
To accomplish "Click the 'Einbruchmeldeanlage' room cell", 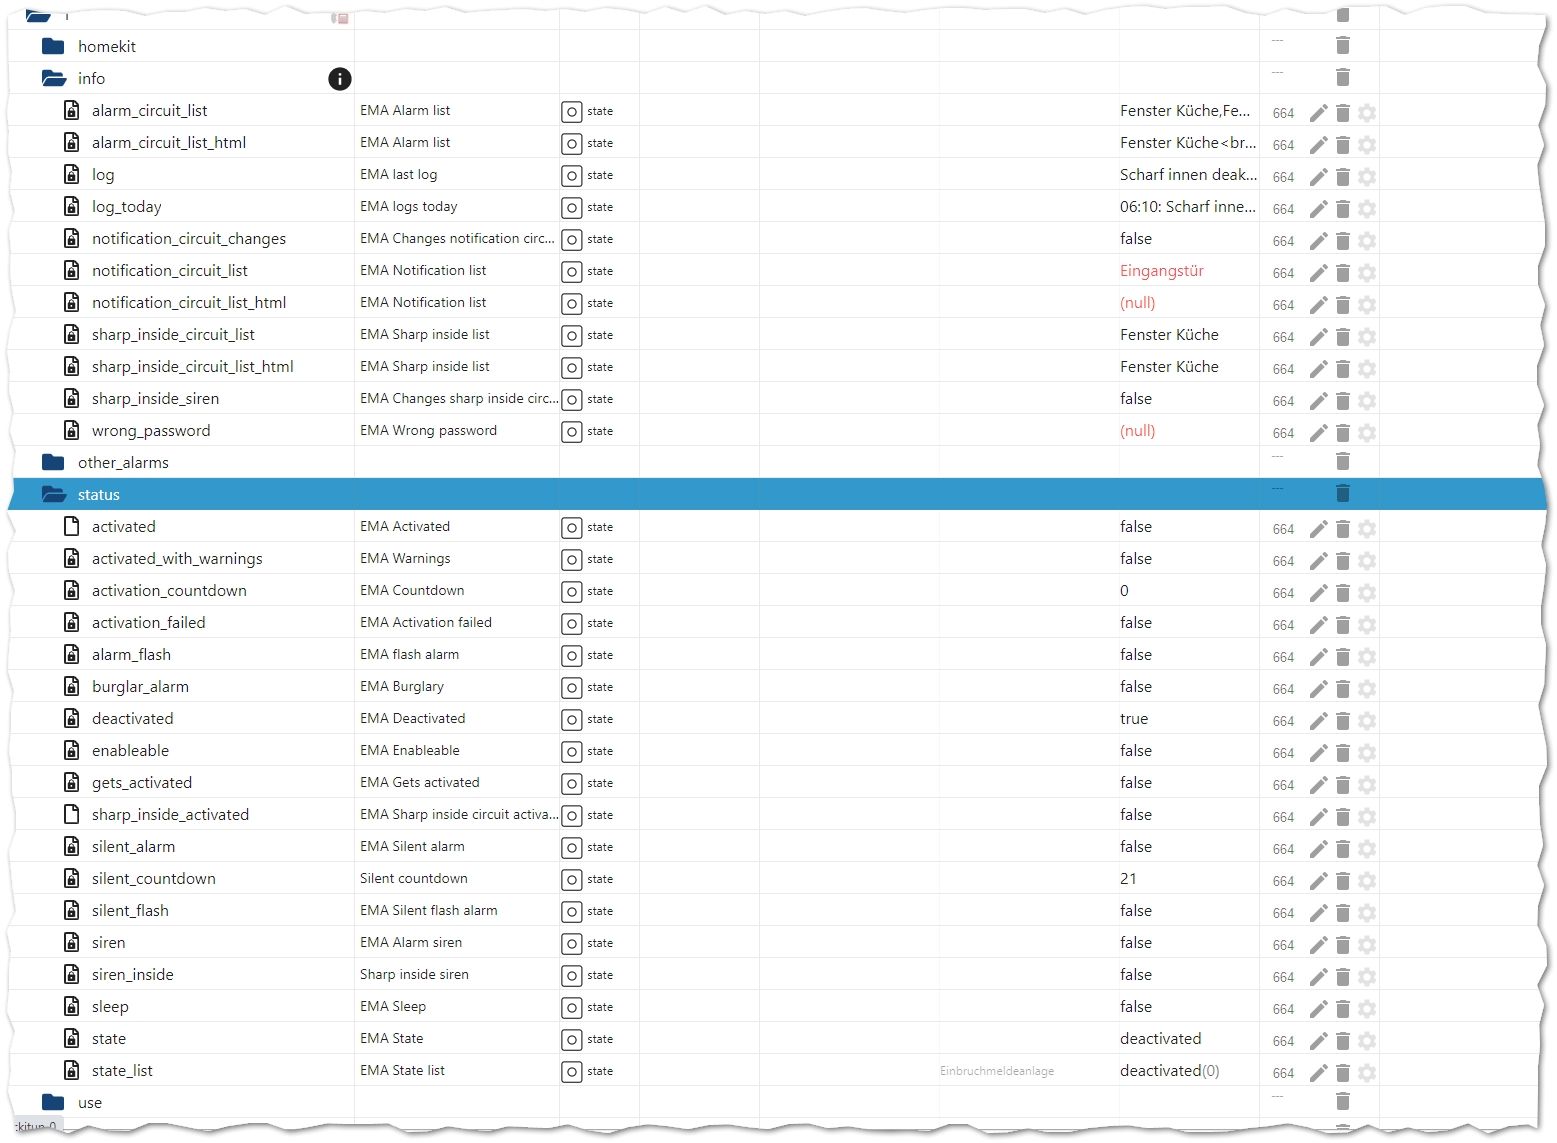I will (997, 1071).
